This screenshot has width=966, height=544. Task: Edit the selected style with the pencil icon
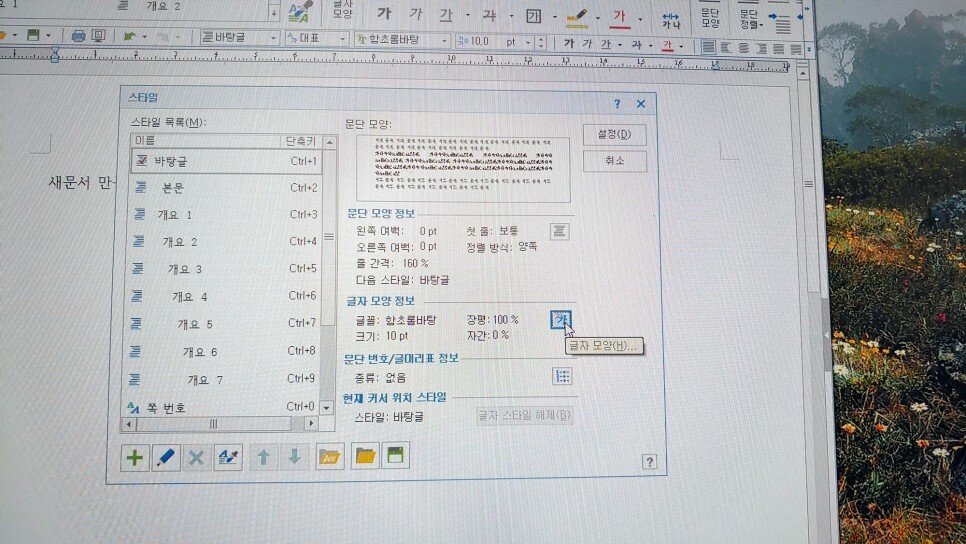166,457
